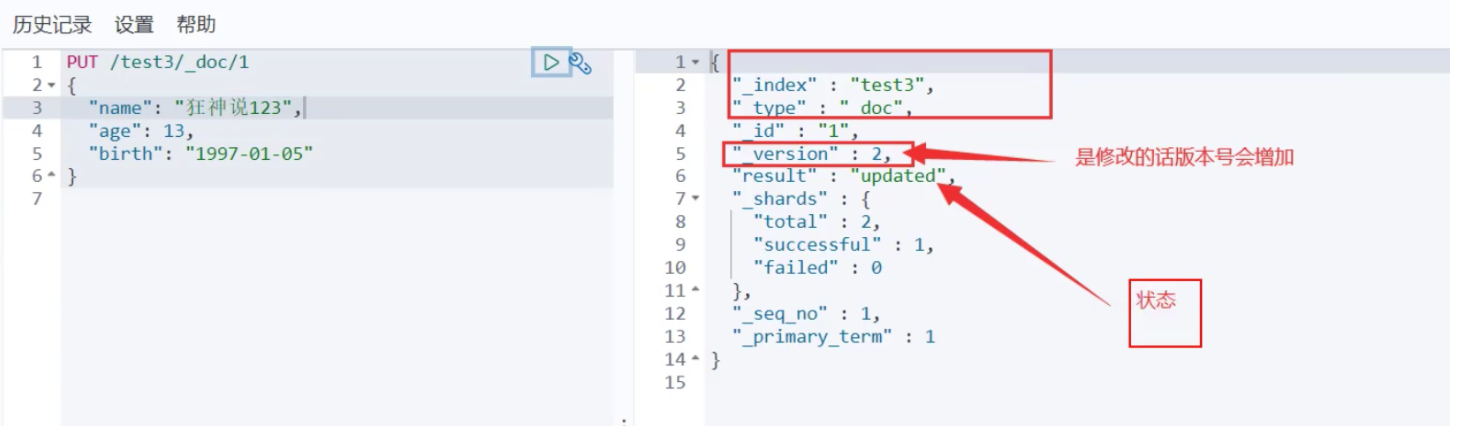This screenshot has height=426, width=1462.
Task: Click the "result" : "updated" value
Action: [899, 176]
